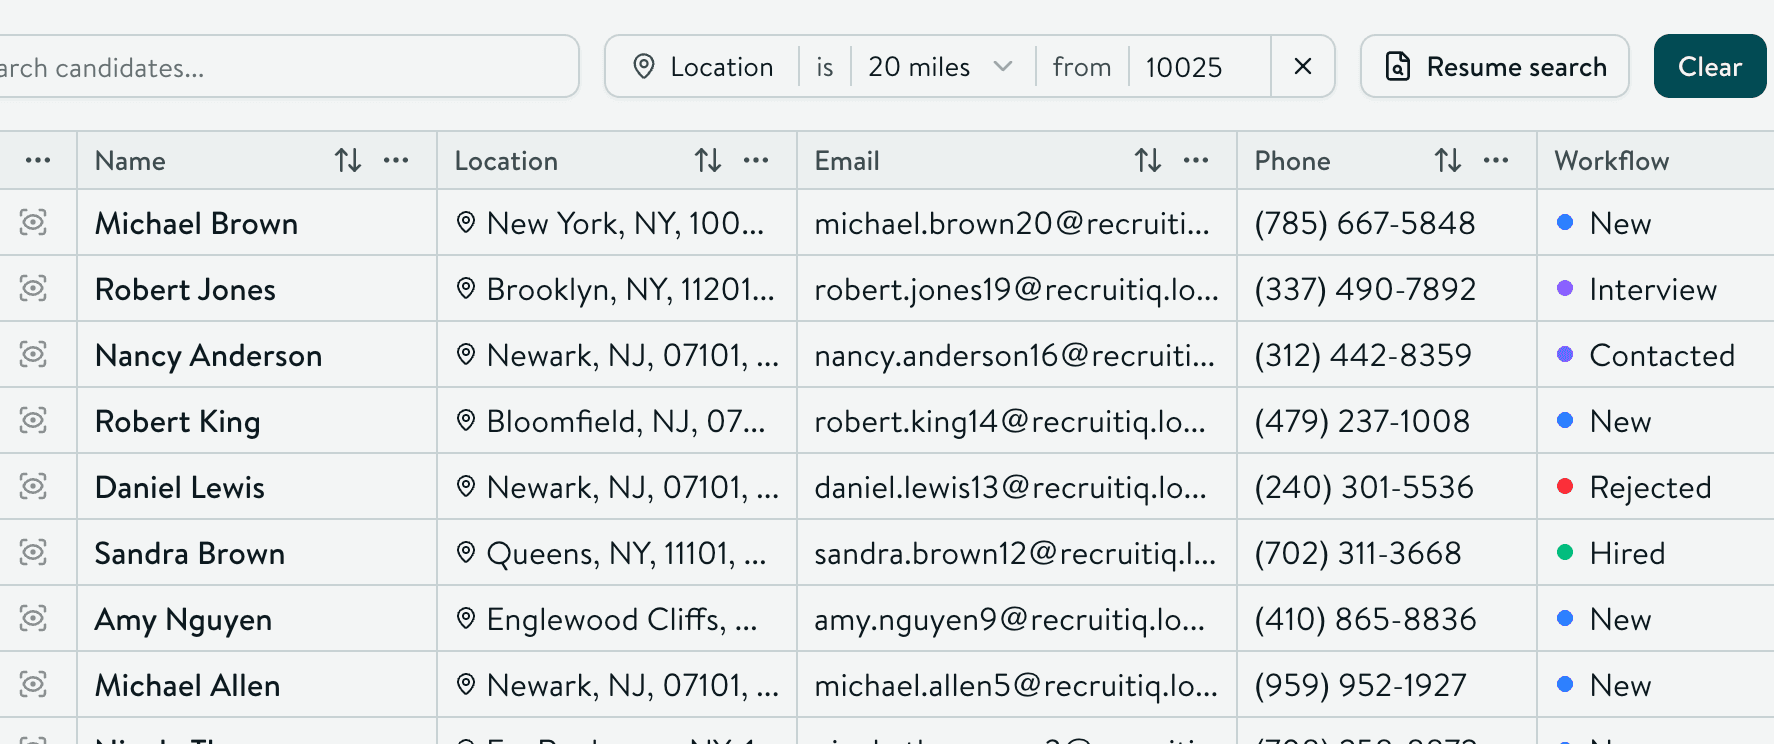Viewport: 1774px width, 744px height.
Task: Click the Resume search button
Action: click(x=1495, y=67)
